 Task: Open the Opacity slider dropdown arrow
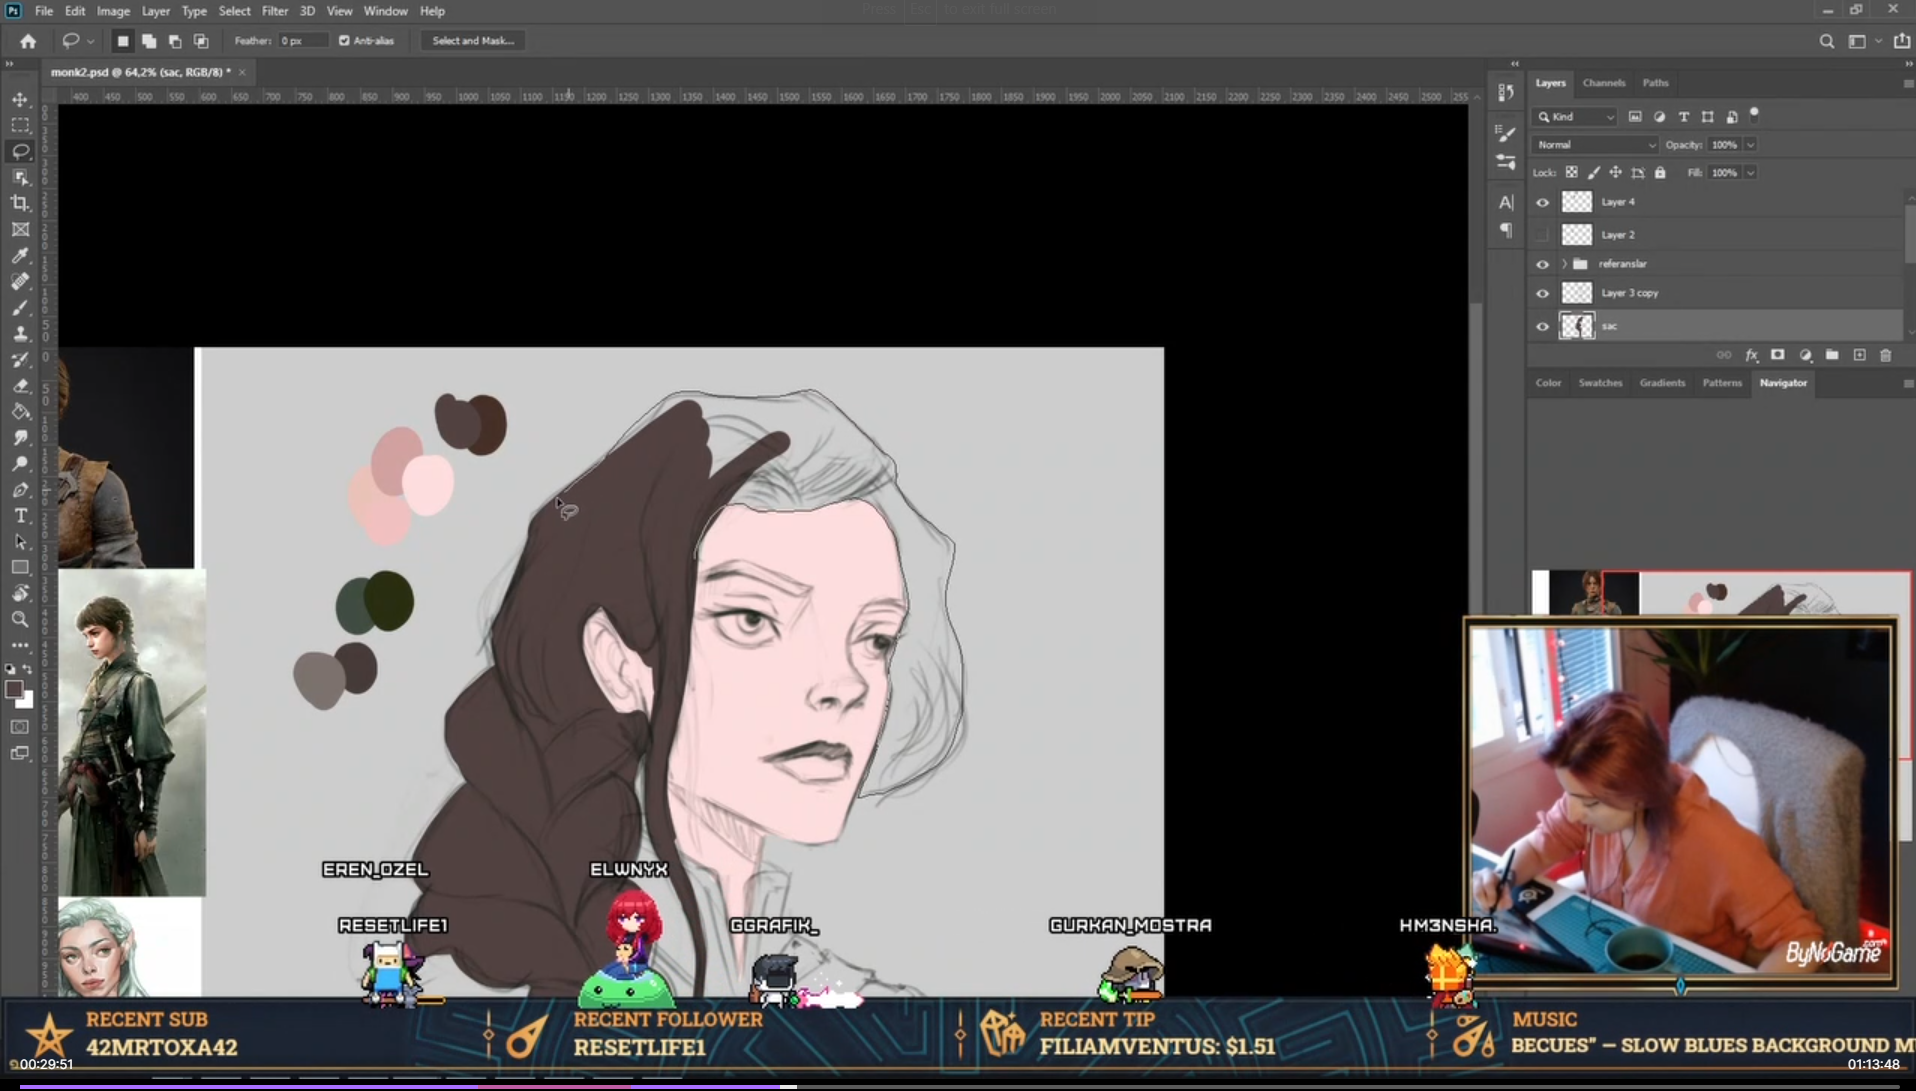tap(1750, 145)
